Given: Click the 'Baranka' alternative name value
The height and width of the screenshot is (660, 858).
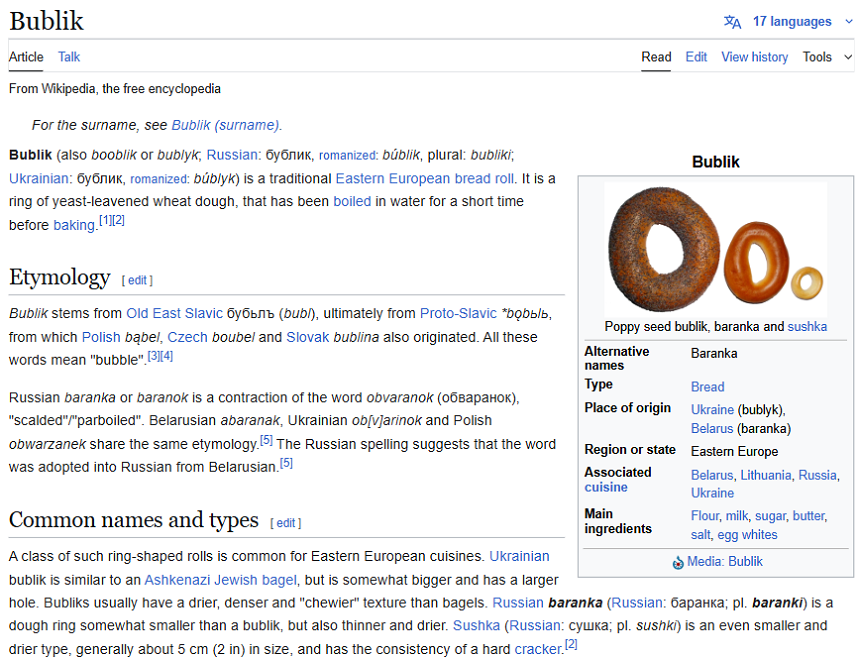Looking at the screenshot, I should pyautogui.click(x=714, y=354).
